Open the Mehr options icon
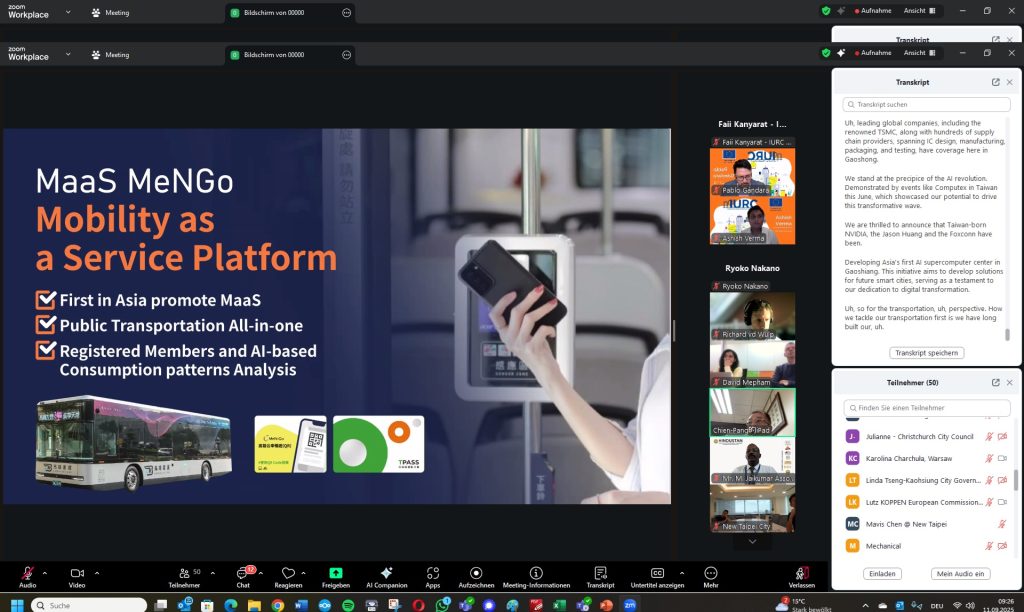The width and height of the screenshot is (1024, 612). tap(710, 573)
